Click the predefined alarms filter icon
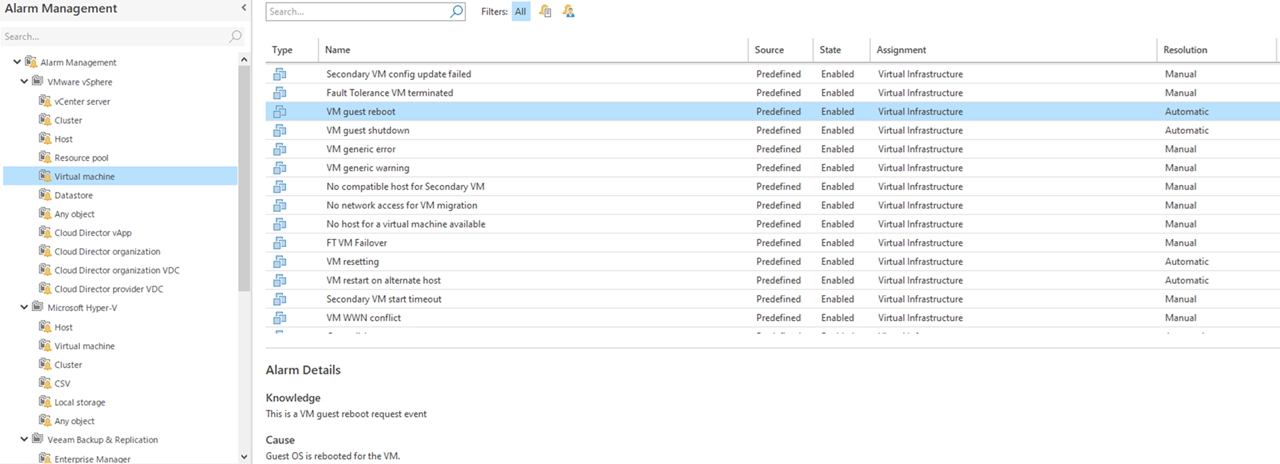Viewport: 1280px width, 464px height. [545, 12]
